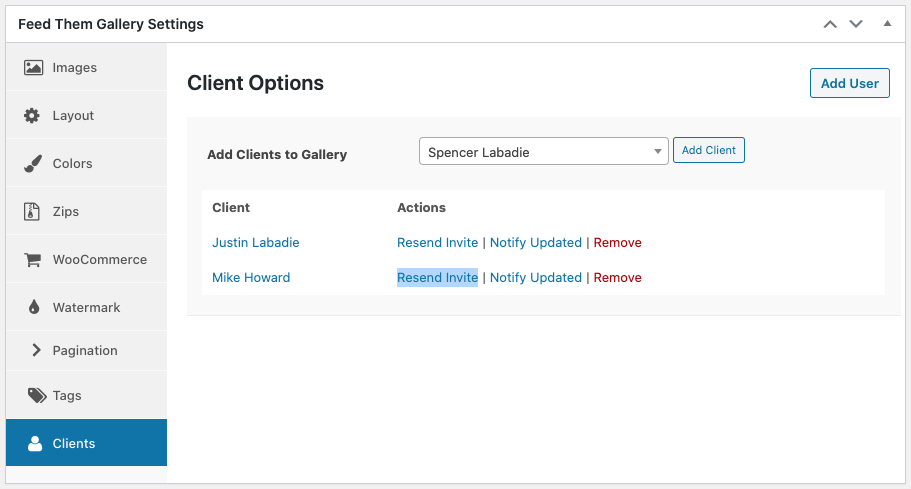Click the Zips archive file icon
This screenshot has height=489, width=911.
coord(32,211)
